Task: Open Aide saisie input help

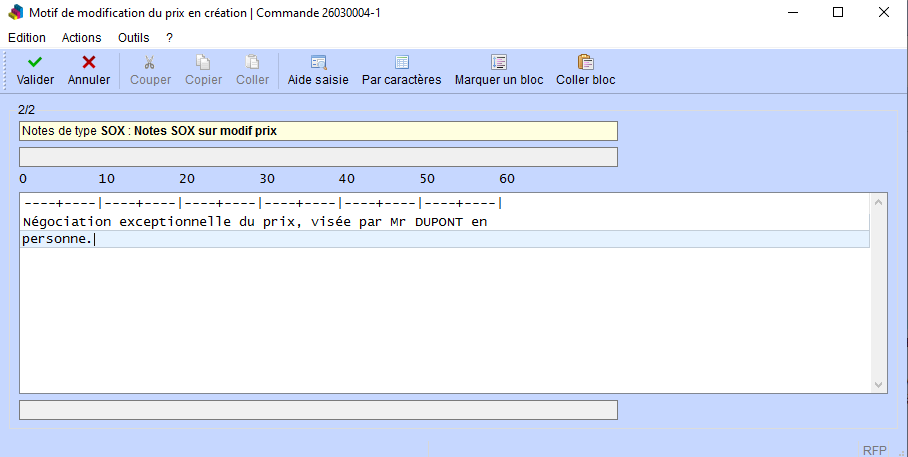Action: click(x=318, y=62)
